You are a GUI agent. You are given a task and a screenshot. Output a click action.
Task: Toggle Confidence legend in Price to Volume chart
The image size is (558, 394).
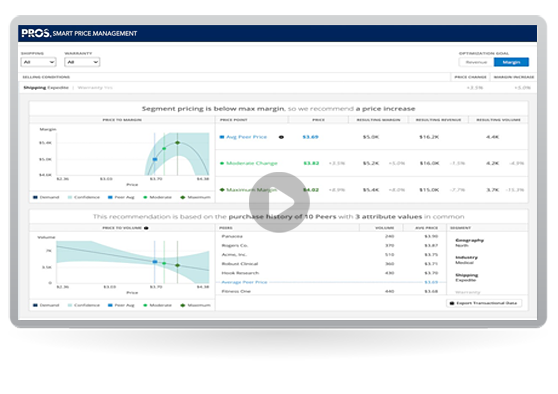coord(84,305)
